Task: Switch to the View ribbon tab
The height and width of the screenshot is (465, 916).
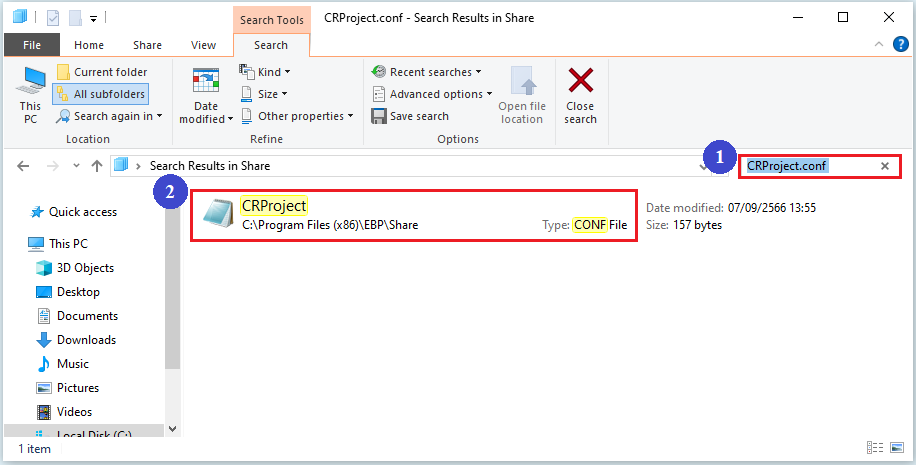Action: pos(203,45)
